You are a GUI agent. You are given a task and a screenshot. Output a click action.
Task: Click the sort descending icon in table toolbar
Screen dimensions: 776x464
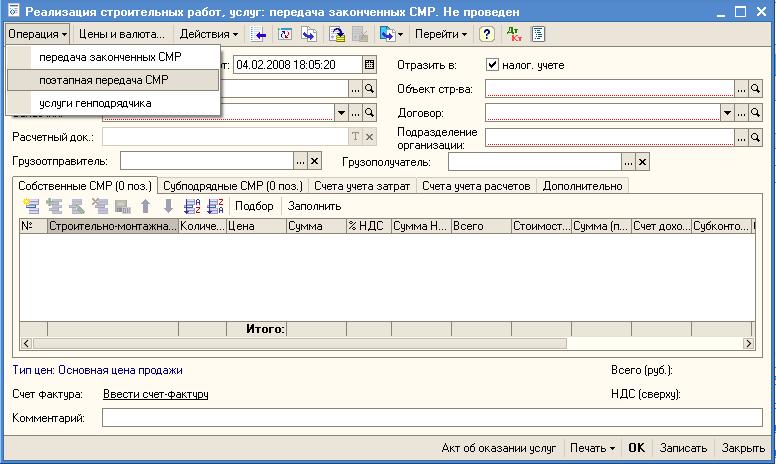coord(214,206)
